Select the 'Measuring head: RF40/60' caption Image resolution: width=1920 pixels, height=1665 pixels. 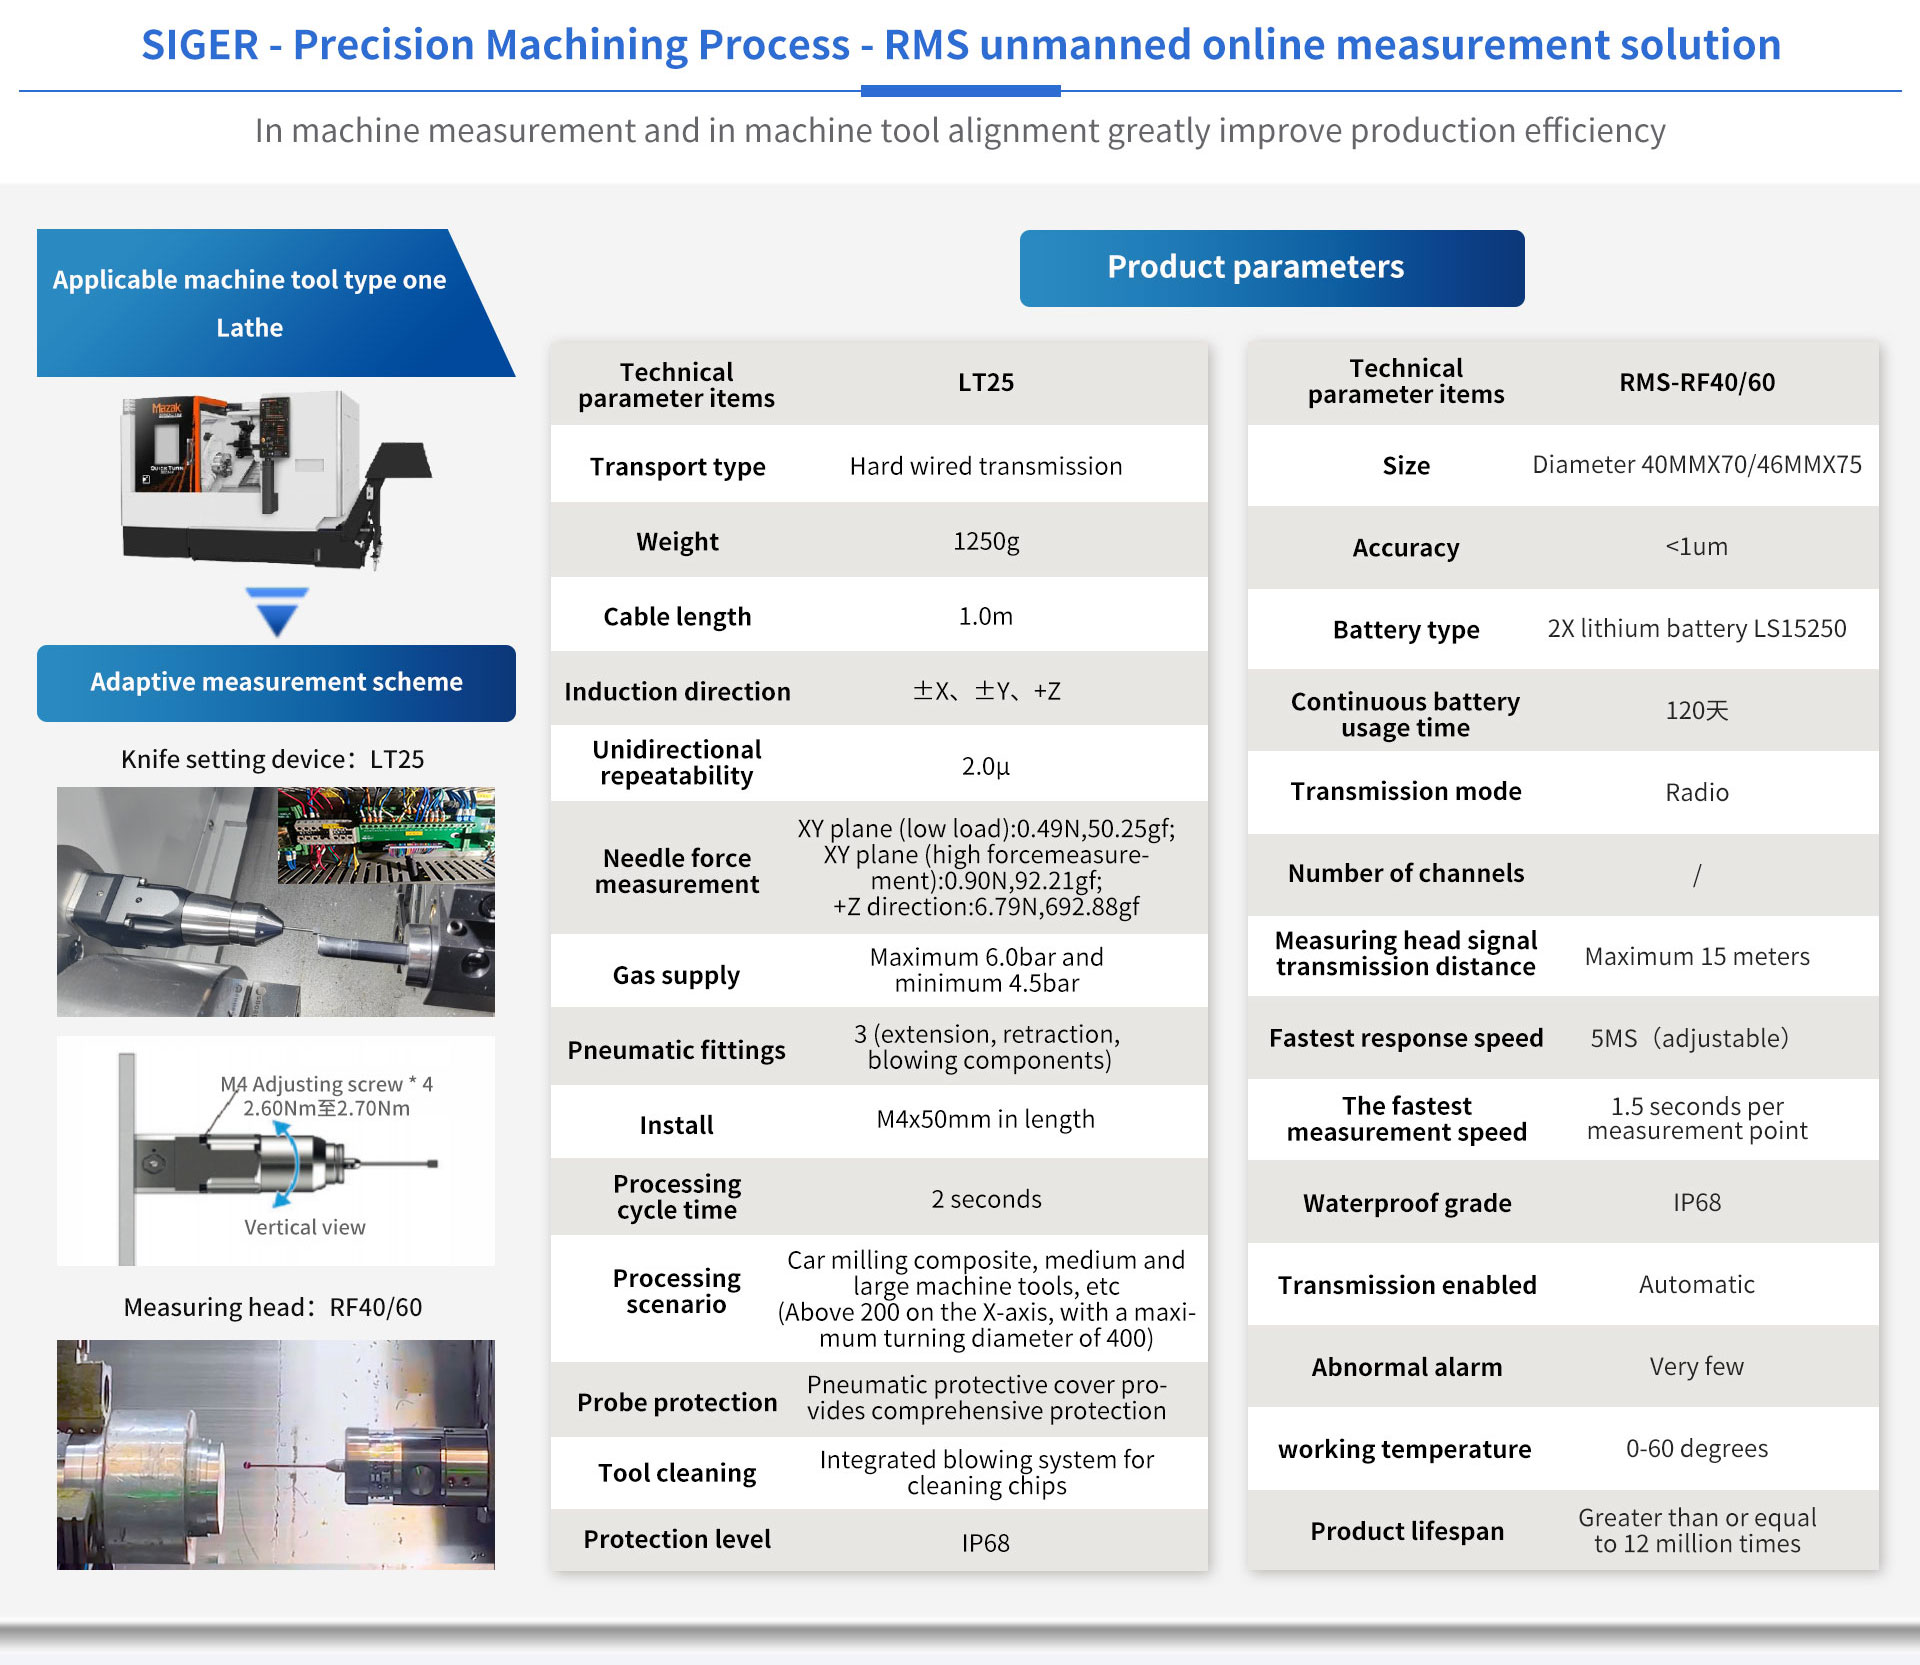(x=273, y=1307)
